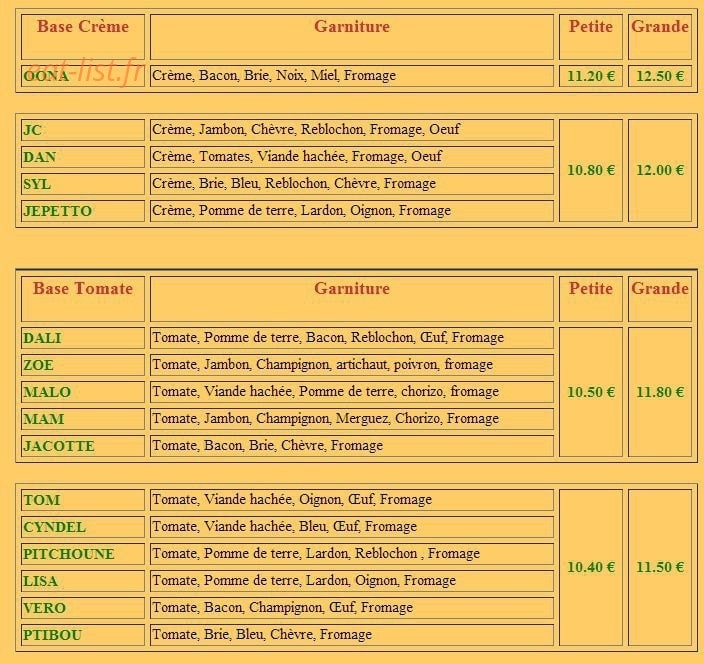Click LISA's garniture with Lardon, Oignon
The image size is (704, 664).
point(304,580)
